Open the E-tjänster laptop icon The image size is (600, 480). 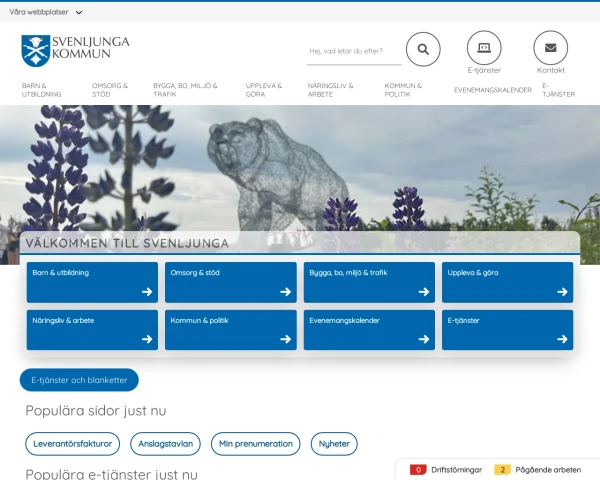(484, 48)
